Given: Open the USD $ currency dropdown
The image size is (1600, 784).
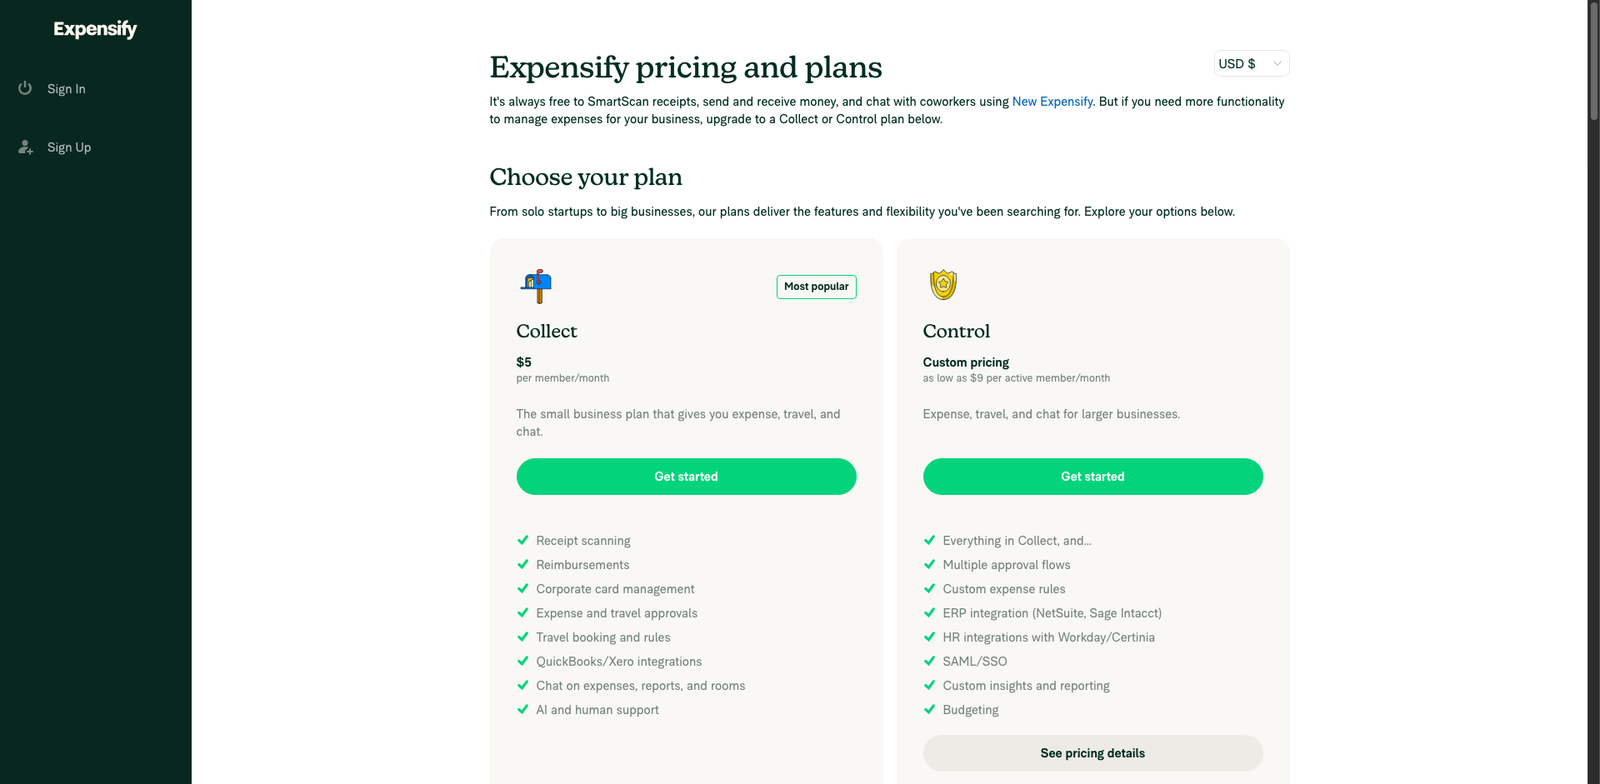Looking at the screenshot, I should [1241, 64].
